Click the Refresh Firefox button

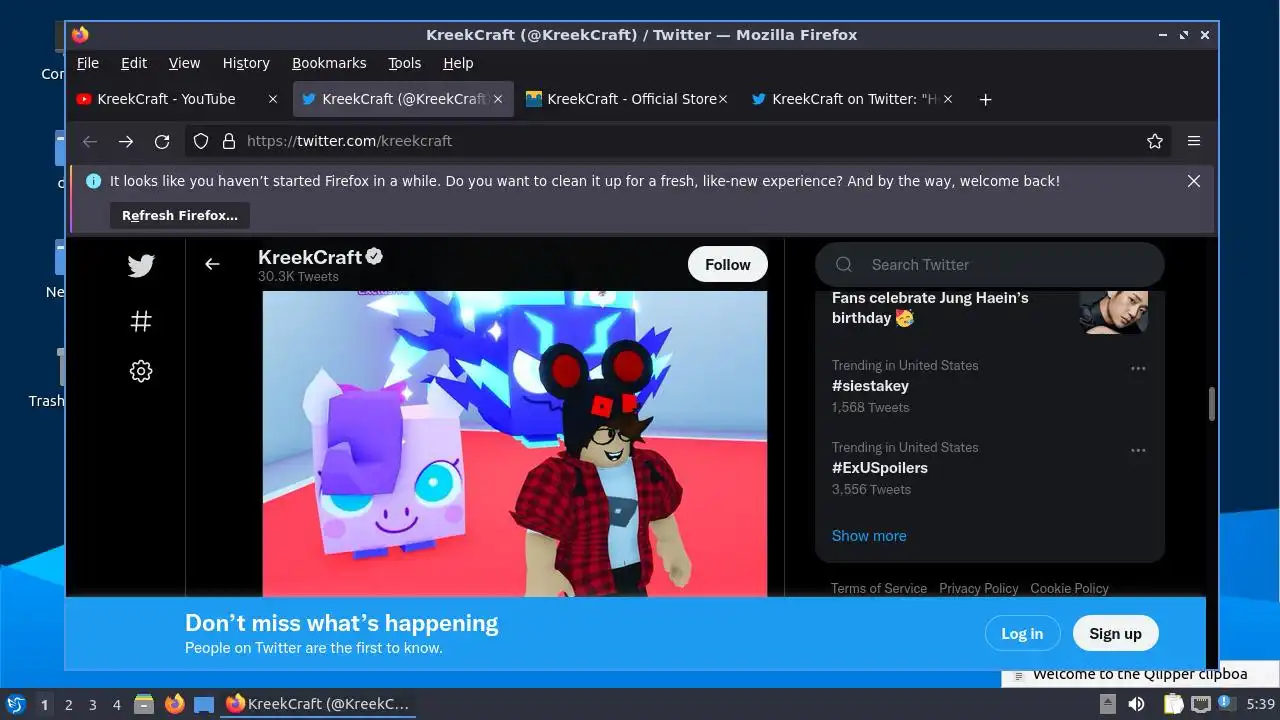pos(180,215)
